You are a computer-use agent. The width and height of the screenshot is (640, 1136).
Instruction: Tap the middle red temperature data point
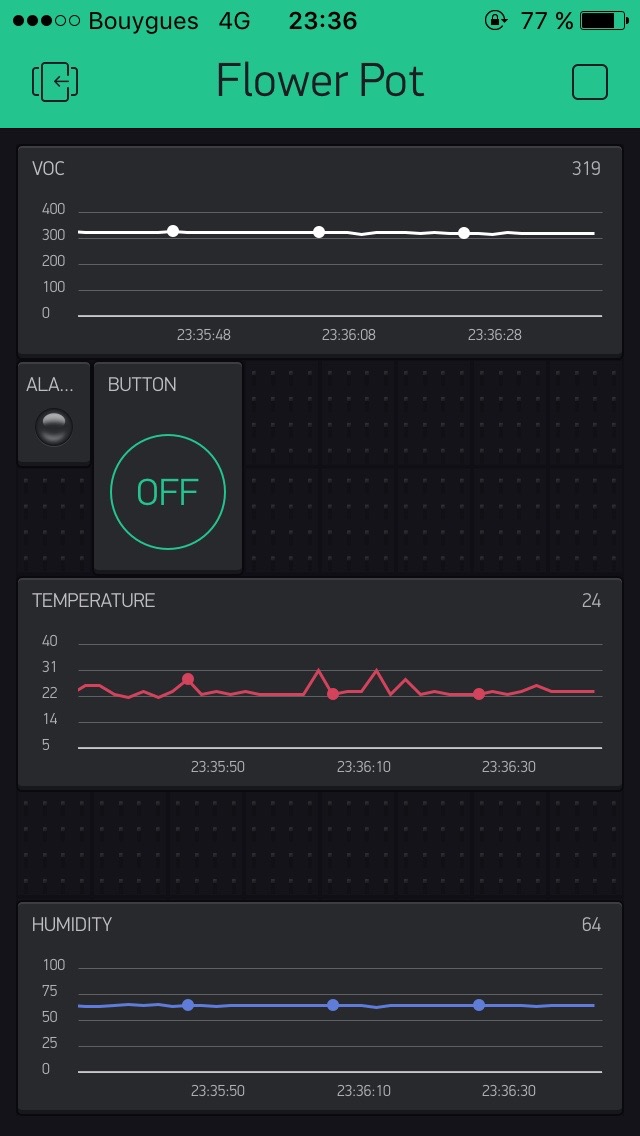(x=333, y=694)
